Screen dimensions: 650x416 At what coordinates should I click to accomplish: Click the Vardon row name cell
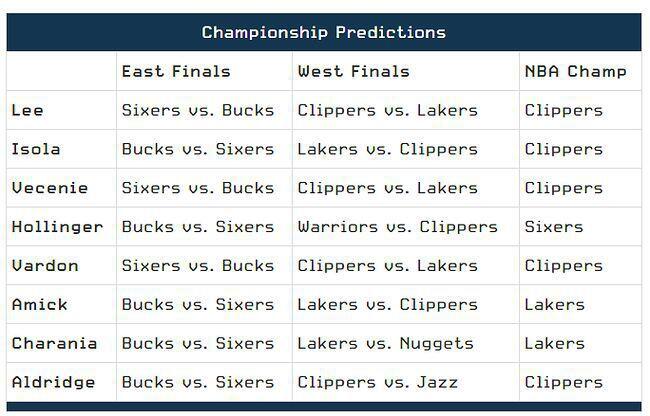pos(44,266)
